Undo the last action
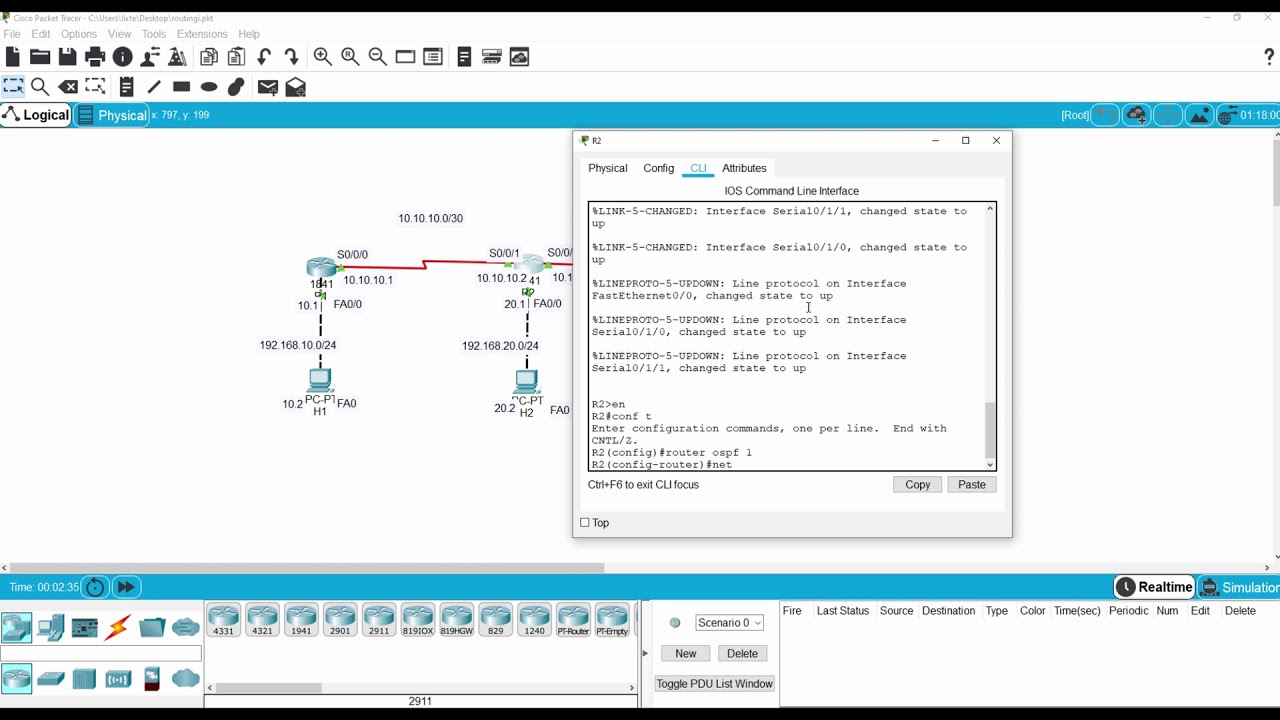 tap(264, 57)
